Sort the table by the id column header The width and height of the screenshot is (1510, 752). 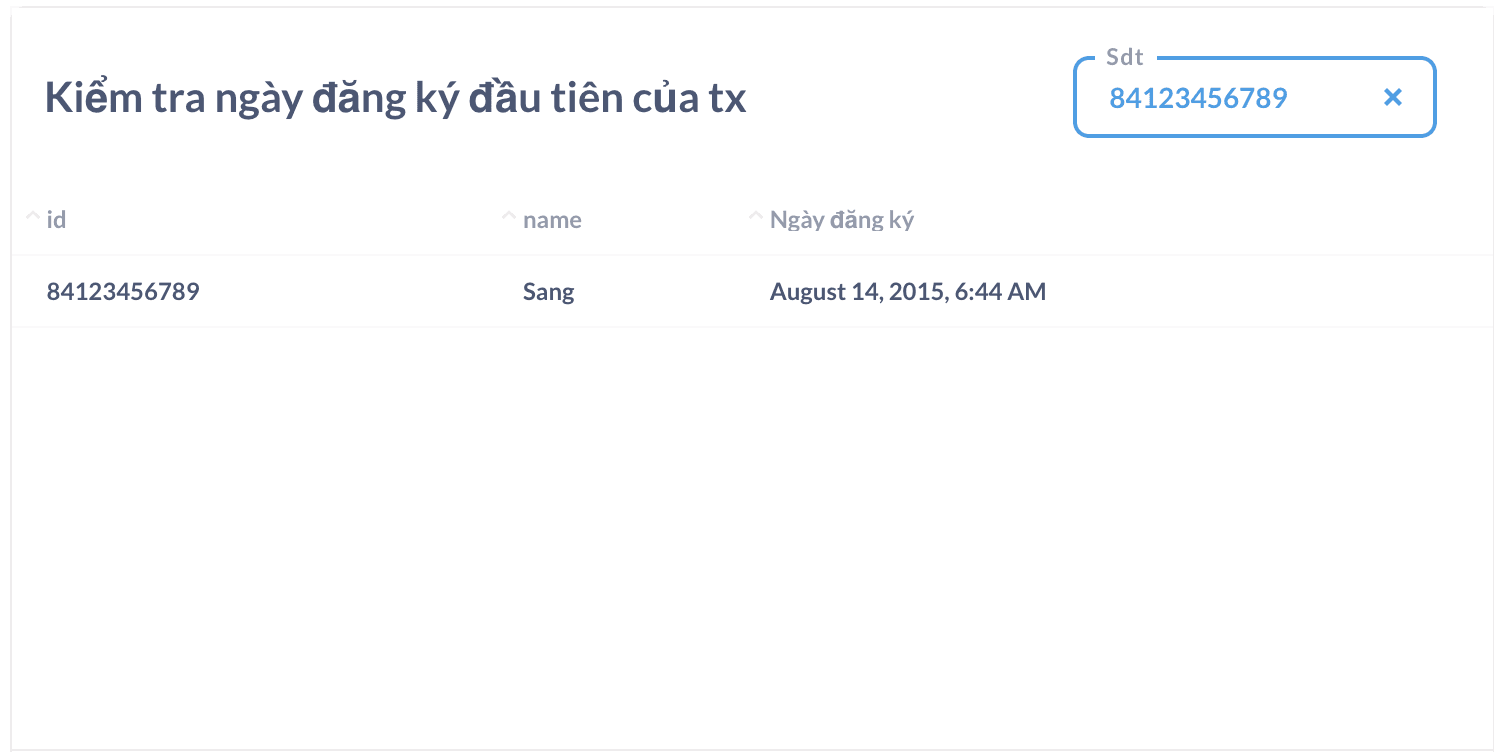point(56,219)
